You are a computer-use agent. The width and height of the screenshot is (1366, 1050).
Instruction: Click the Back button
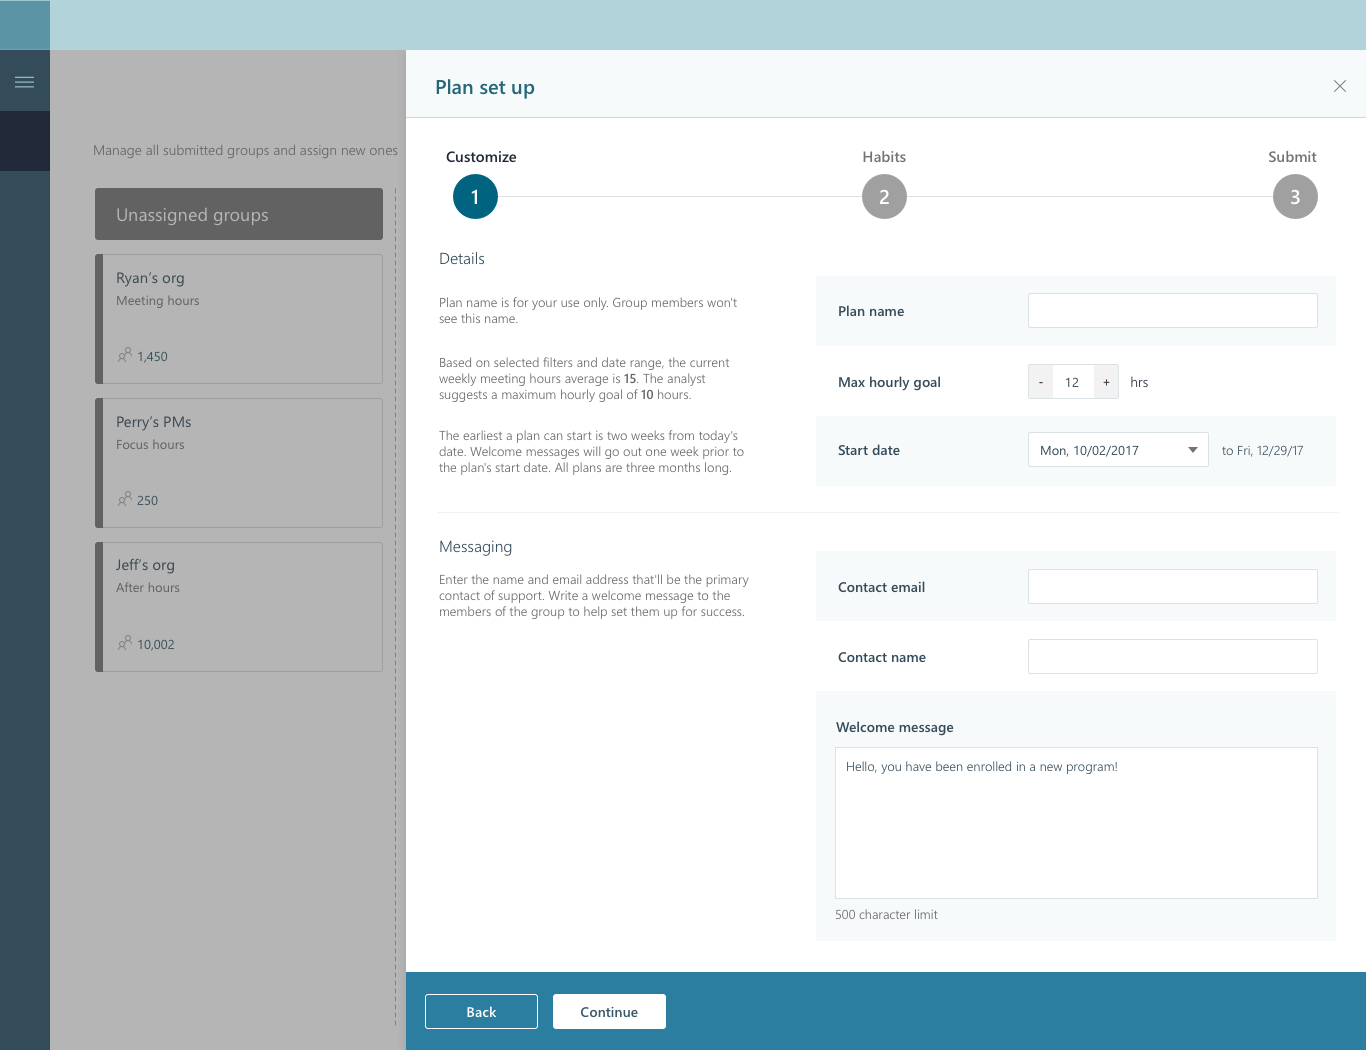click(x=481, y=1011)
